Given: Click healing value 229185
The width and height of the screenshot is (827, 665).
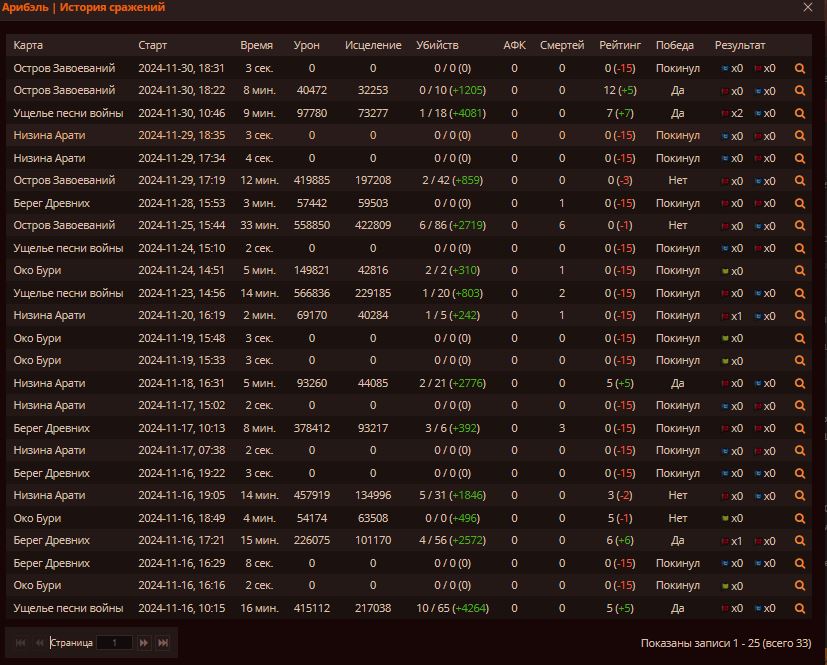Looking at the screenshot, I should coord(373,293).
